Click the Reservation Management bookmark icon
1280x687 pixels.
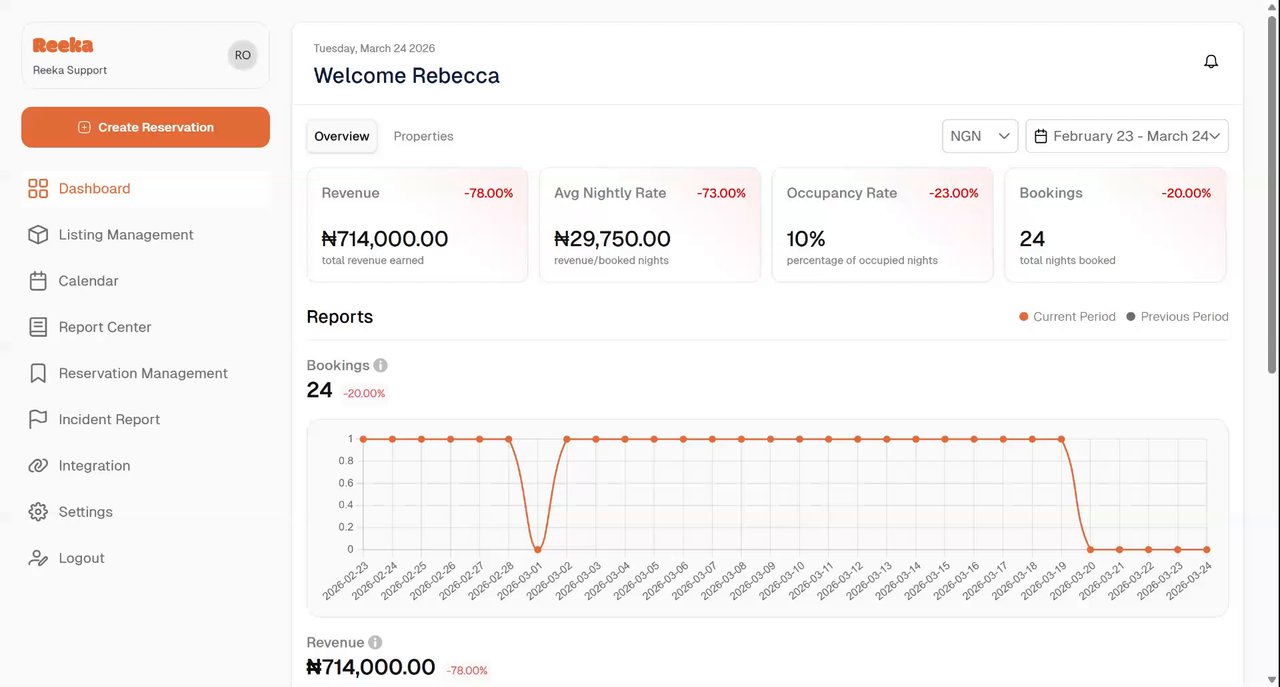38,373
